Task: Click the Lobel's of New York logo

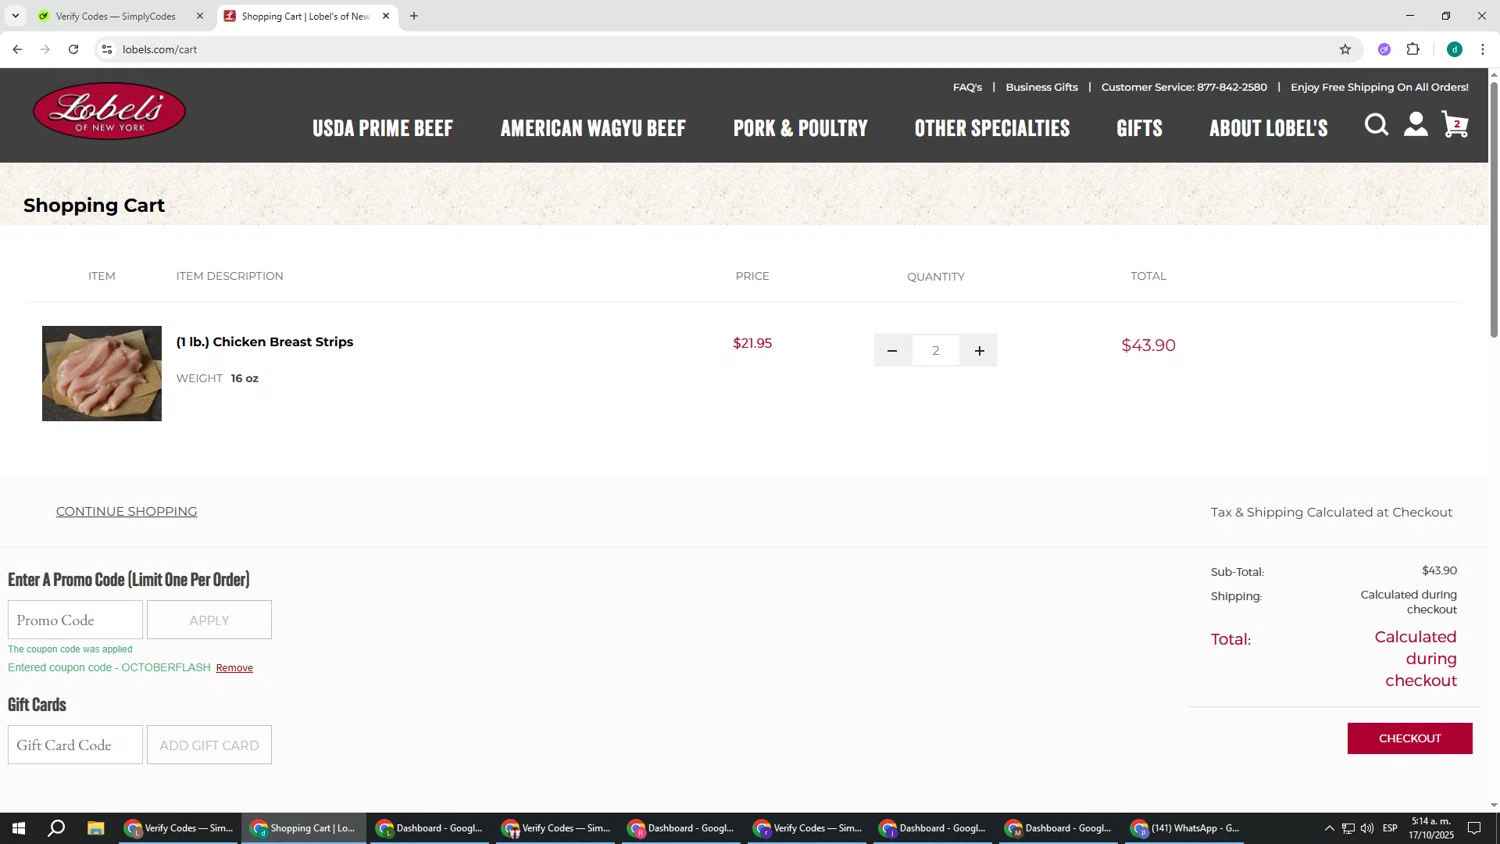Action: pos(109,111)
